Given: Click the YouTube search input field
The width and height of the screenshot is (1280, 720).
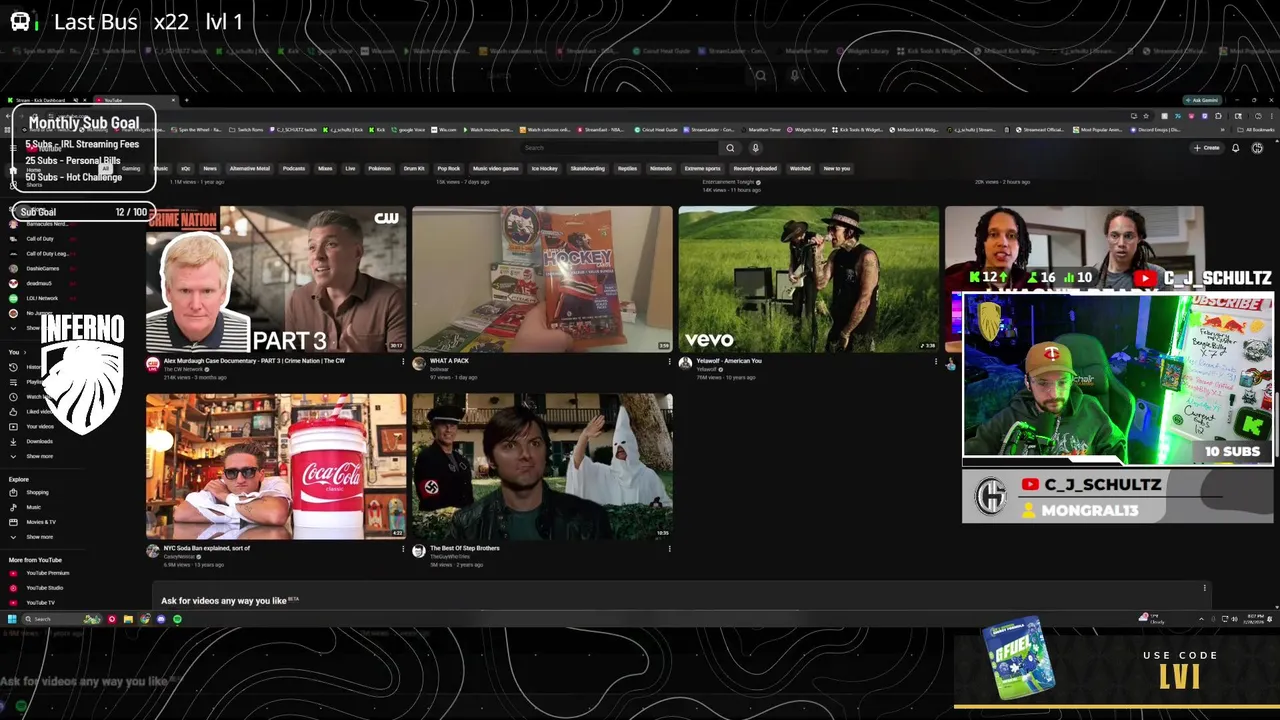Looking at the screenshot, I should [x=620, y=148].
